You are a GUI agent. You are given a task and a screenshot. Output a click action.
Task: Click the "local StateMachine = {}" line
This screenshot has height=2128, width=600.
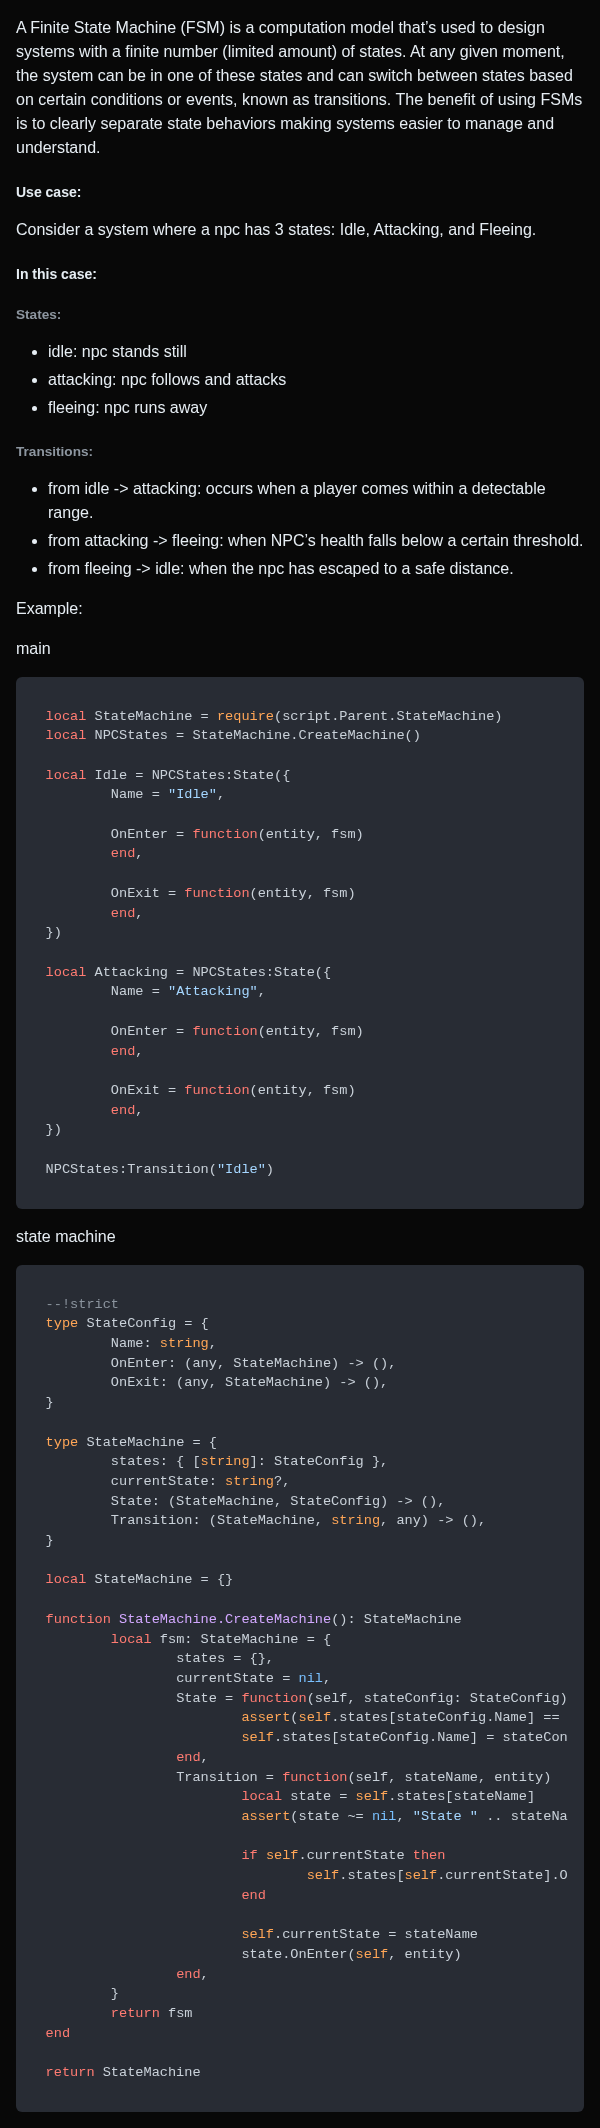(139, 1579)
